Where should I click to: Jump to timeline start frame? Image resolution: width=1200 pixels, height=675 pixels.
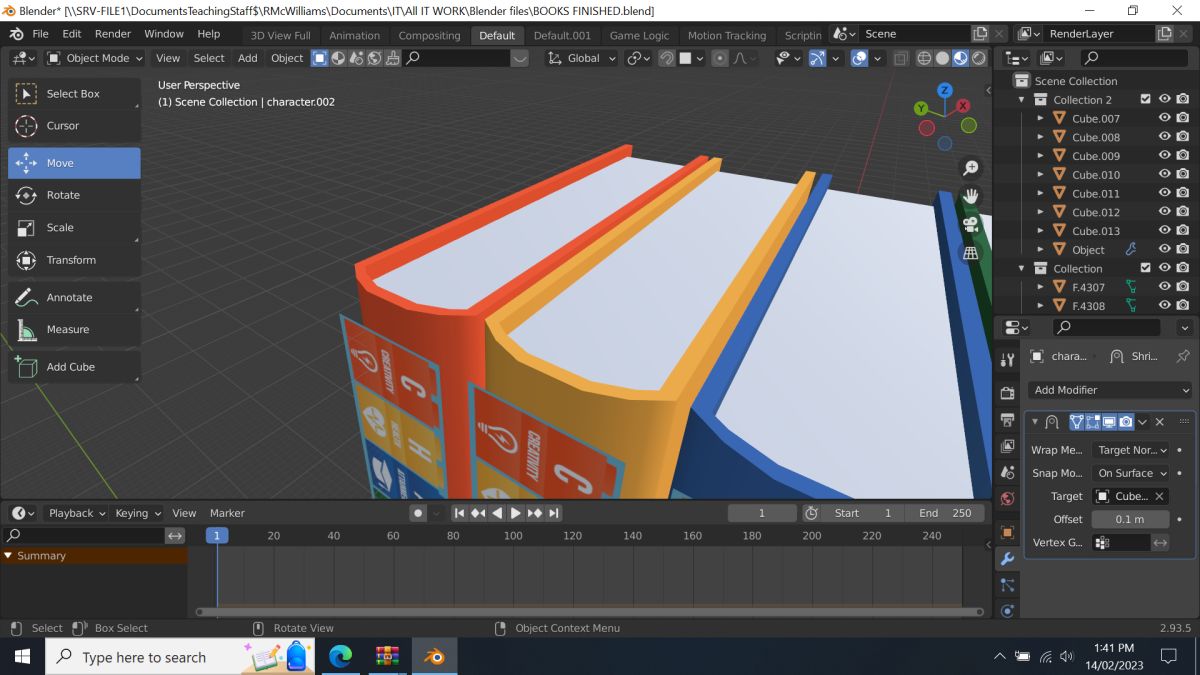(459, 513)
